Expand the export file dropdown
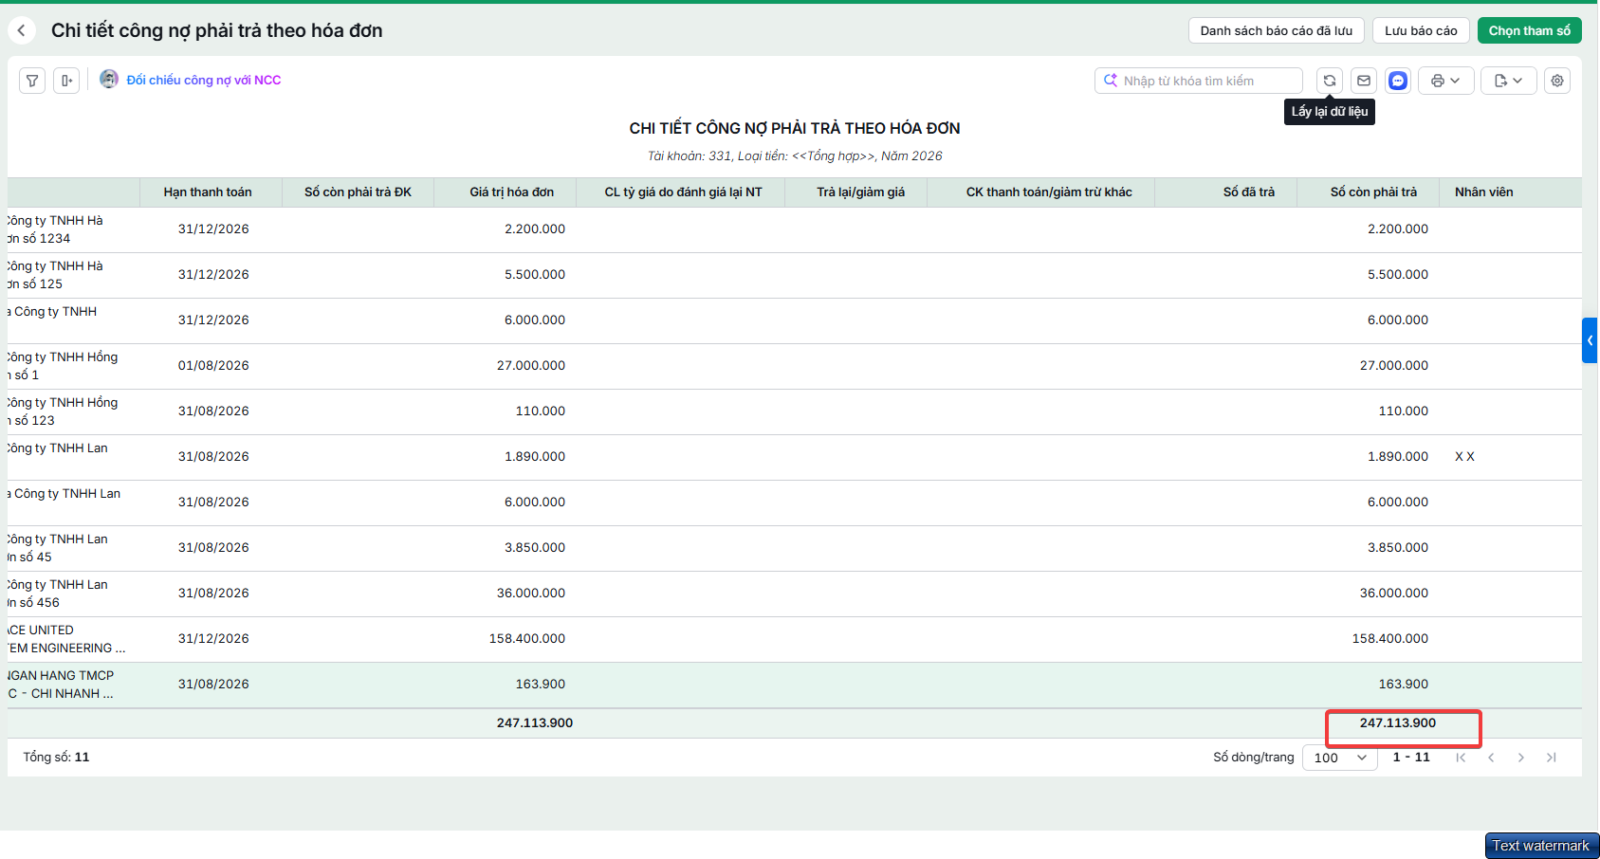 1509,81
